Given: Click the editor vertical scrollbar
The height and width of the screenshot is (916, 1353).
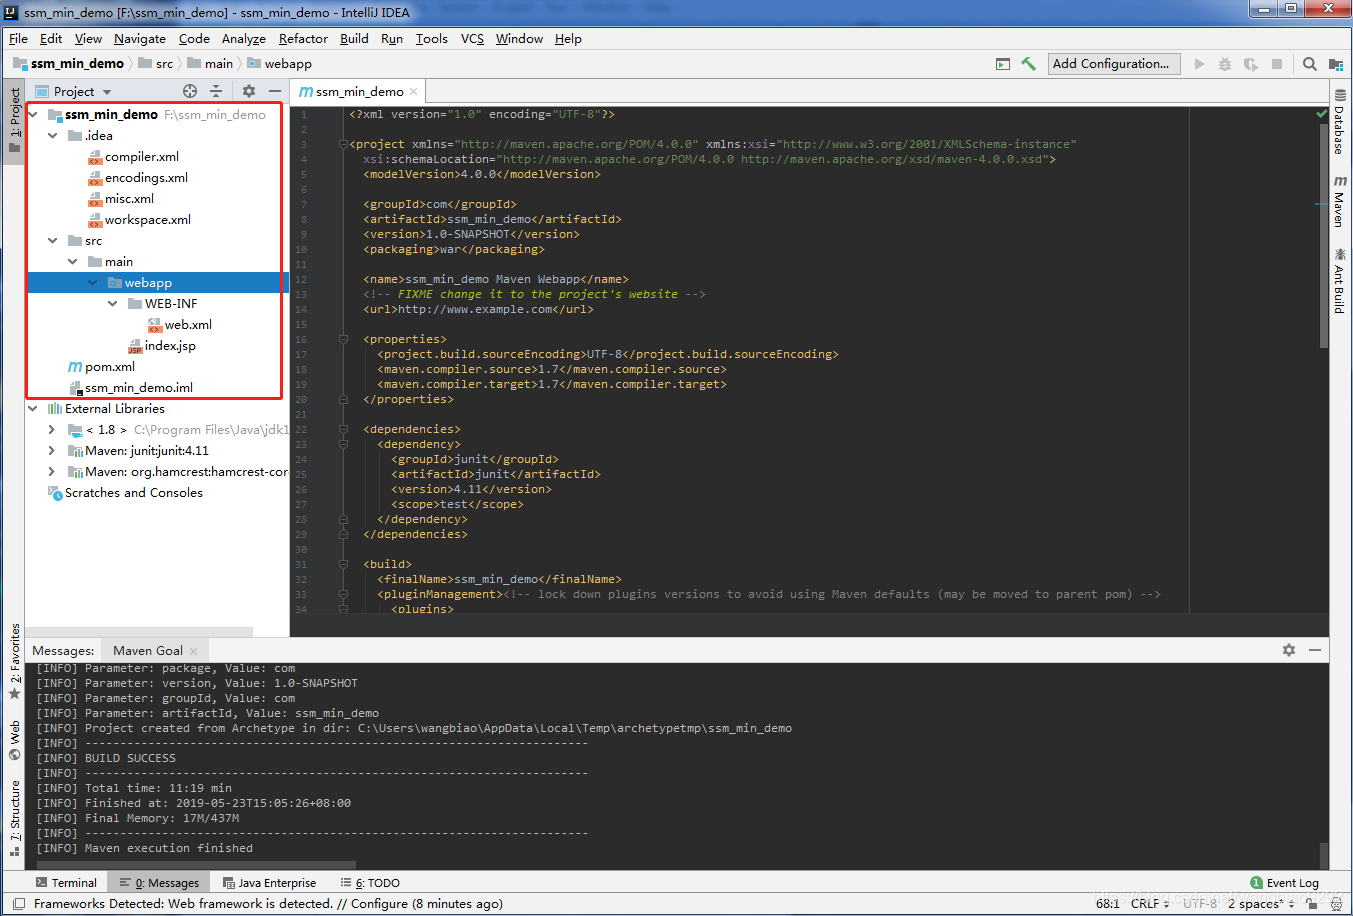Looking at the screenshot, I should pyautogui.click(x=1324, y=235).
